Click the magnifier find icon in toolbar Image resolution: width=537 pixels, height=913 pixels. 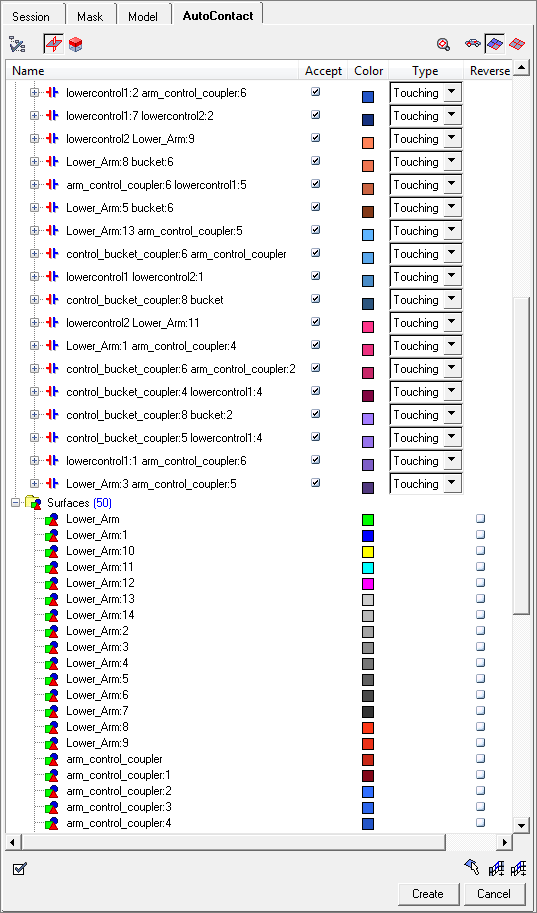point(444,44)
